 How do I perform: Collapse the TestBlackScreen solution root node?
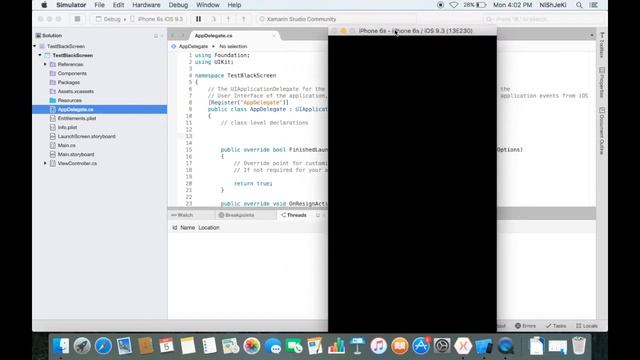point(35,46)
